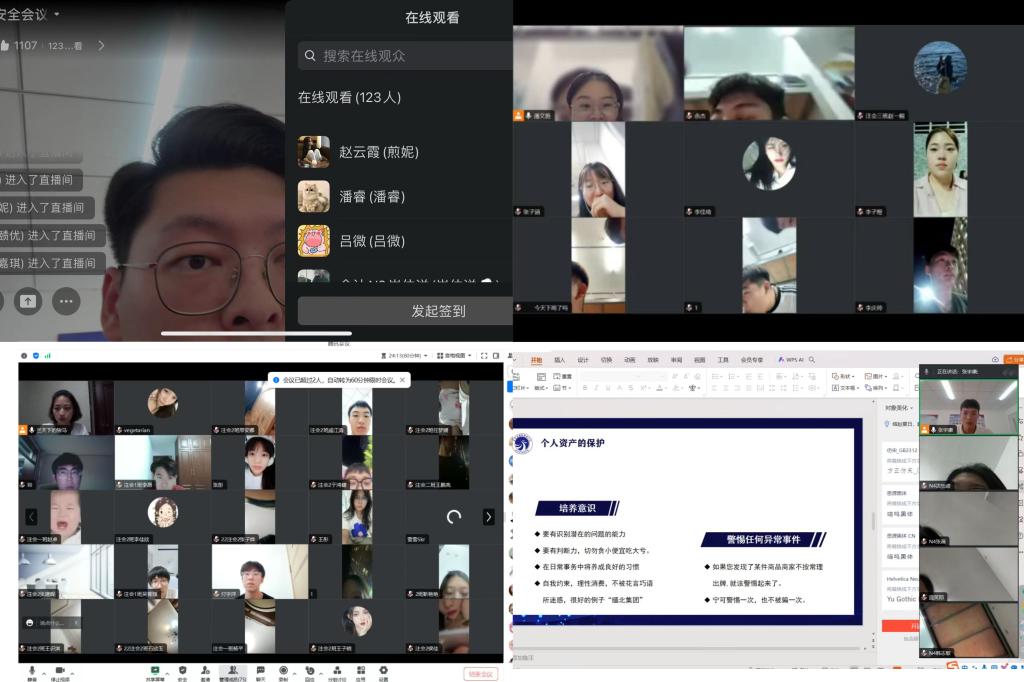
Task: Tap the share upload icon in livestream
Action: tap(28, 301)
